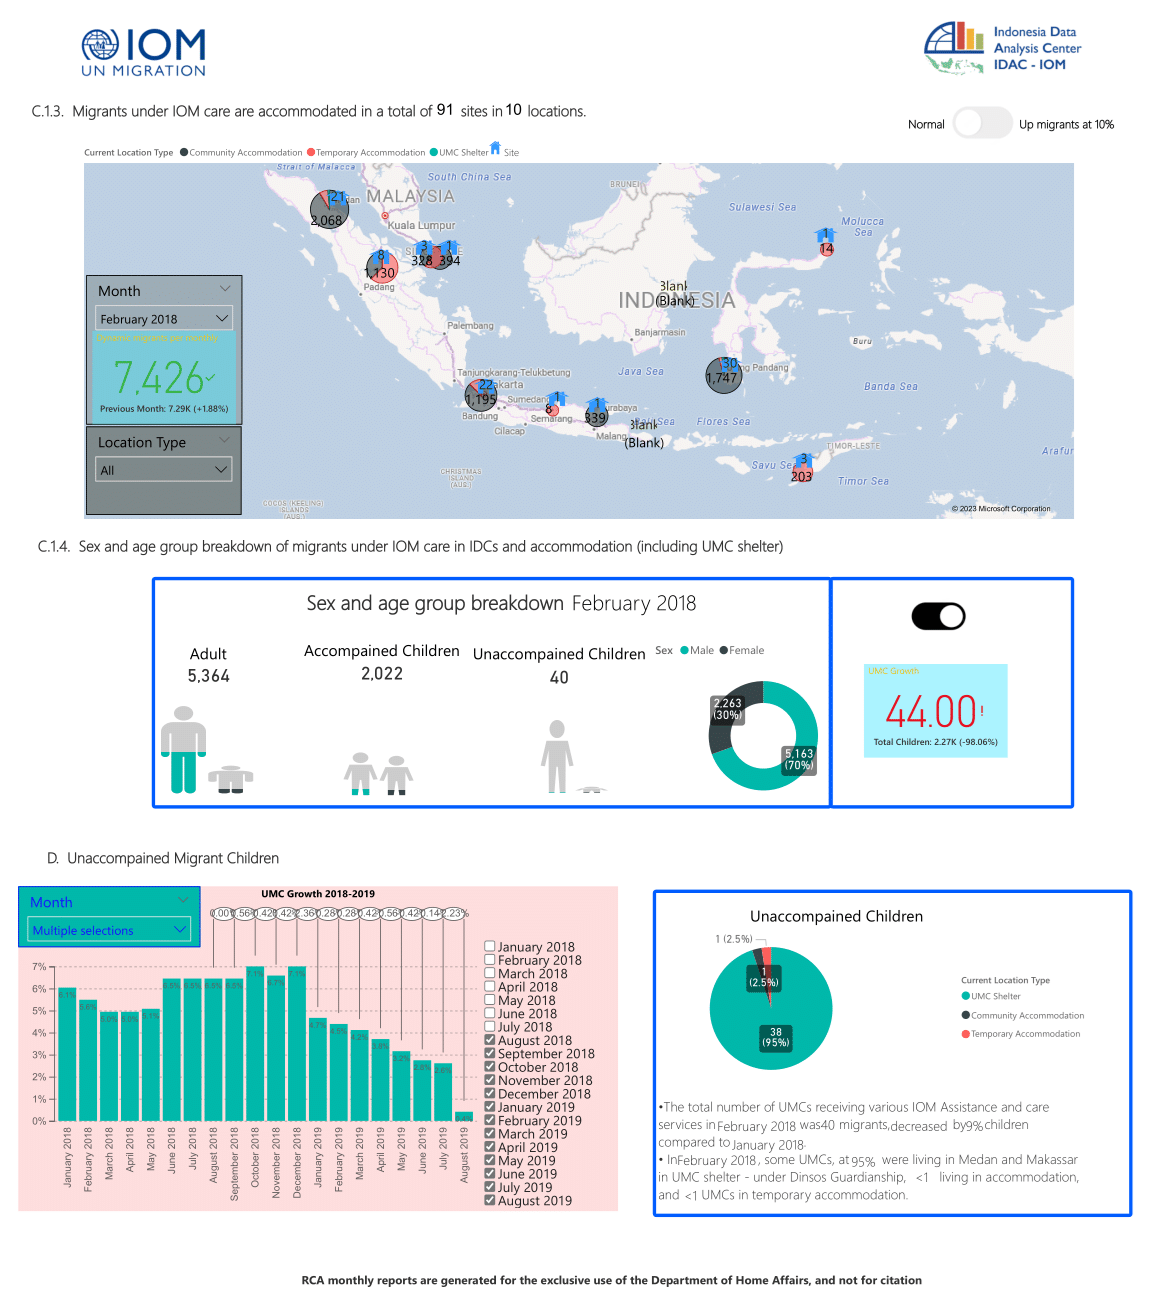This screenshot has width=1149, height=1302.
Task: Check the January 2018 checkbox
Action: tap(490, 946)
